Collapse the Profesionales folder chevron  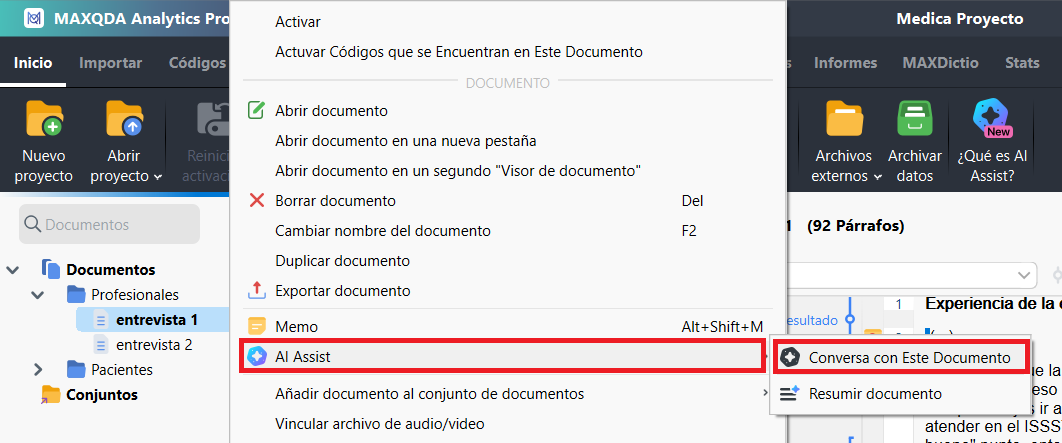click(x=38, y=295)
